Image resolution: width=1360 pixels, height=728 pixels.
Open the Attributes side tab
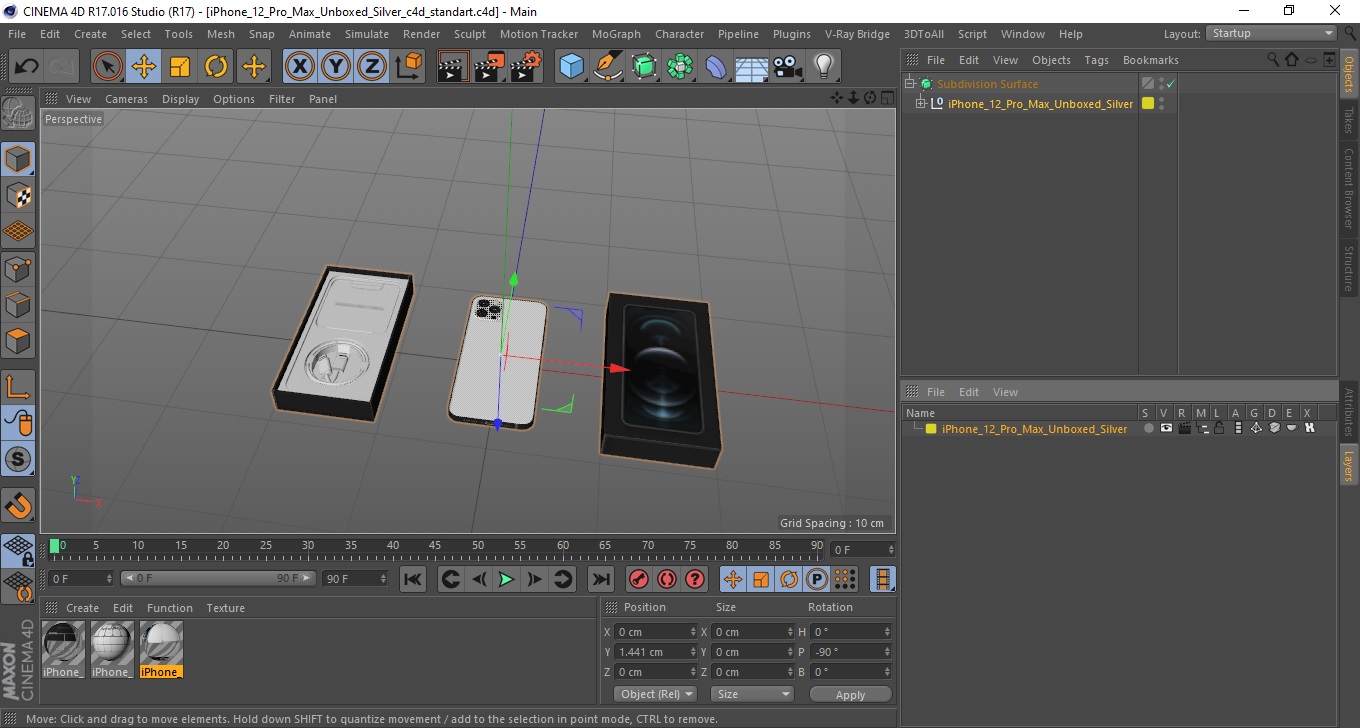pyautogui.click(x=1349, y=412)
